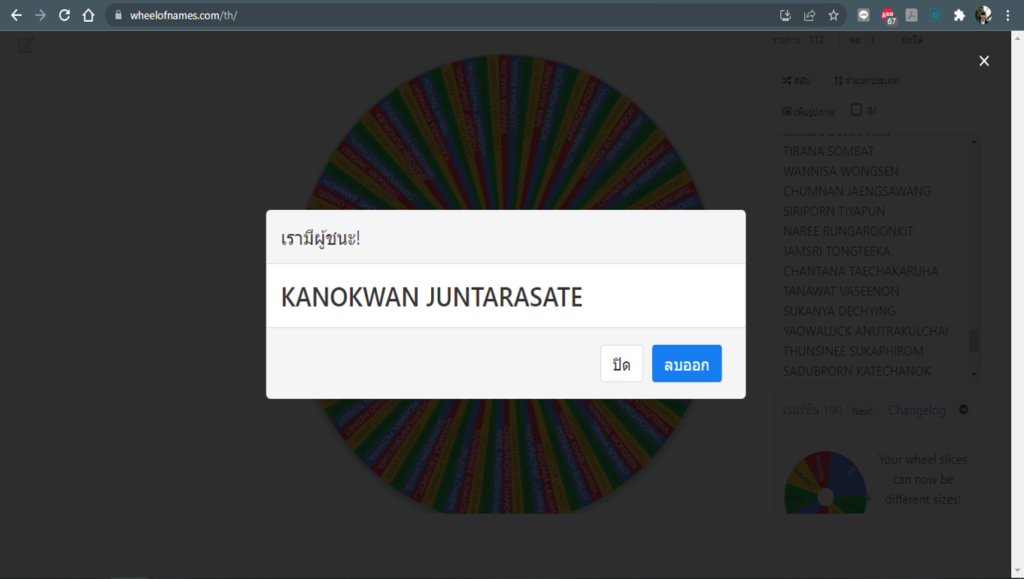Reload the wheelofnames page
The image size is (1024, 579).
(64, 15)
